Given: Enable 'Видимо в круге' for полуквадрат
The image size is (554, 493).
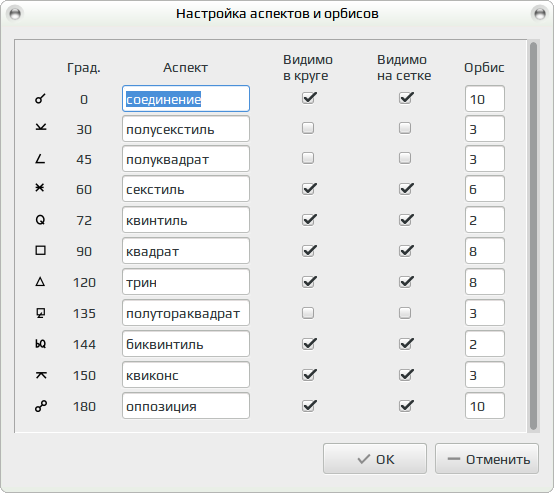Looking at the screenshot, I should coord(308,158).
